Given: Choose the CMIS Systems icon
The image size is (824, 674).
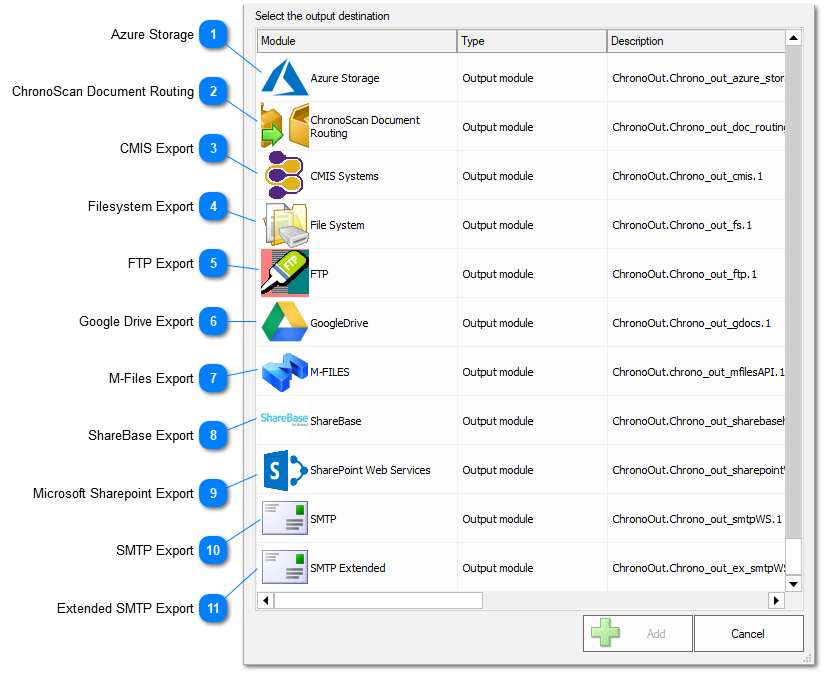Looking at the screenshot, I should point(284,175).
